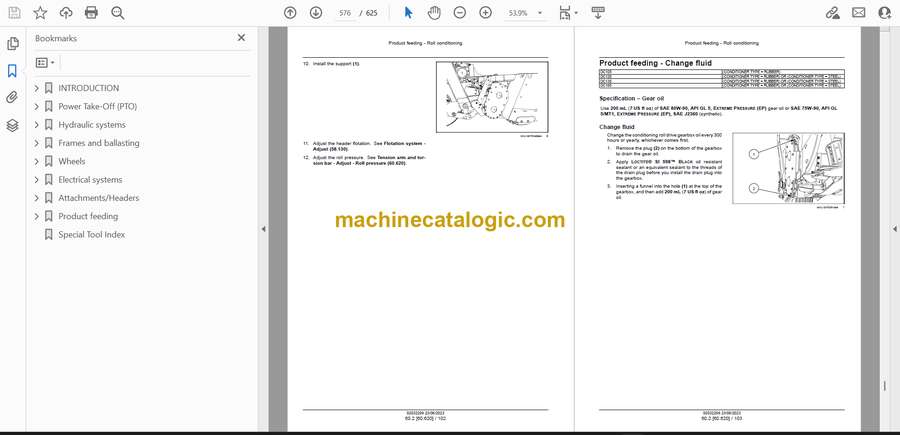Open the bookmarks options menu
This screenshot has width=900, height=435.
[45, 63]
